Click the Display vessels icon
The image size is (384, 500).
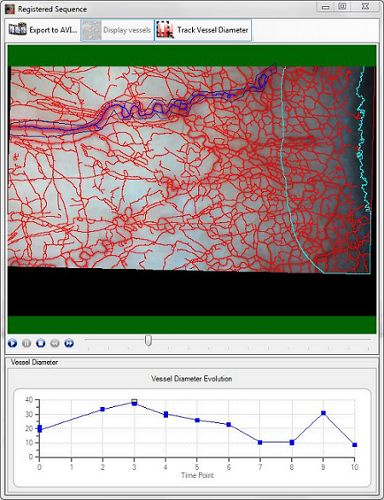point(91,30)
